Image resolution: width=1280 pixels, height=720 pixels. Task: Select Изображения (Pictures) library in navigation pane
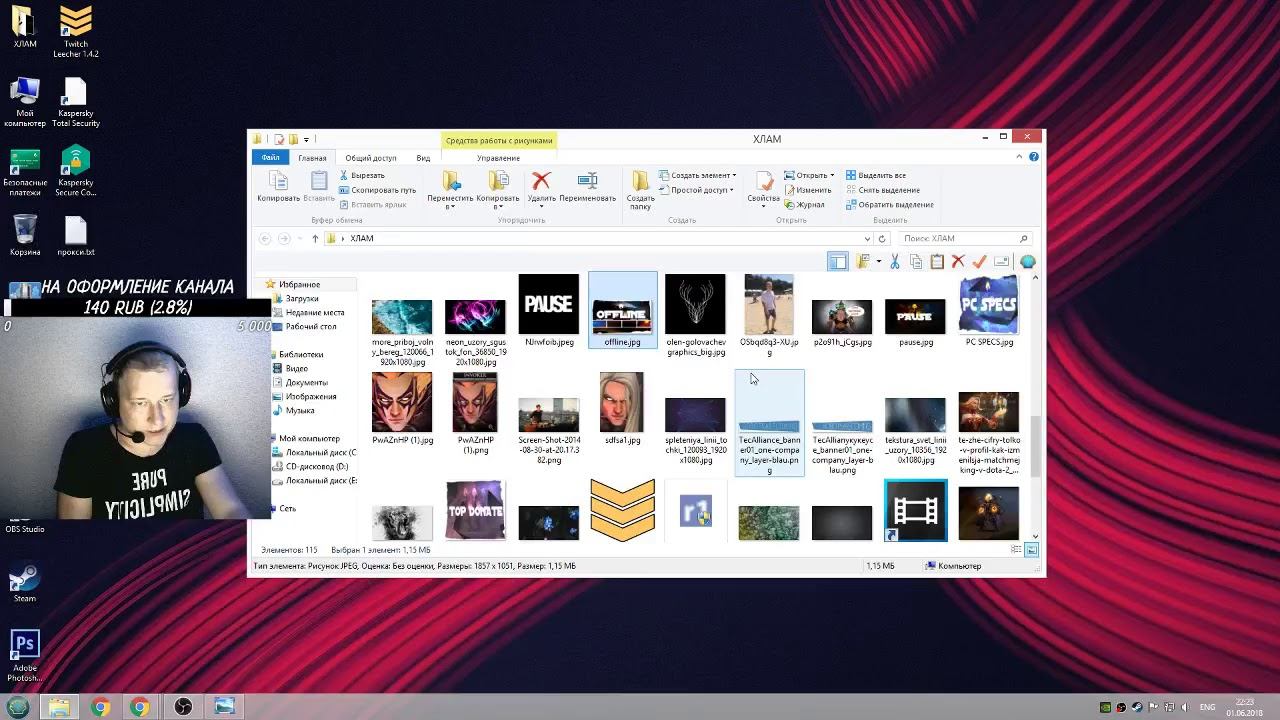310,397
